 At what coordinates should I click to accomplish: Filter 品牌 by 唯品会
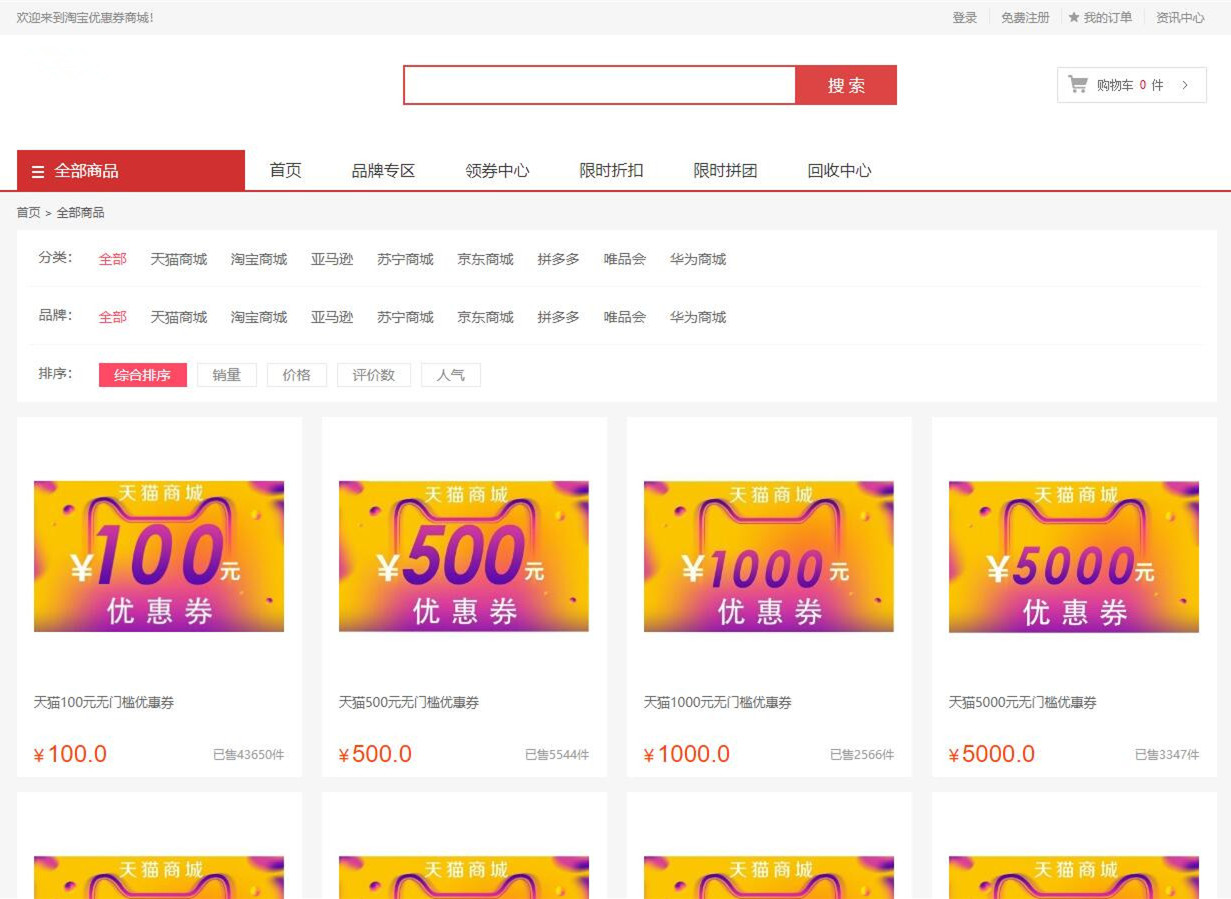(625, 317)
